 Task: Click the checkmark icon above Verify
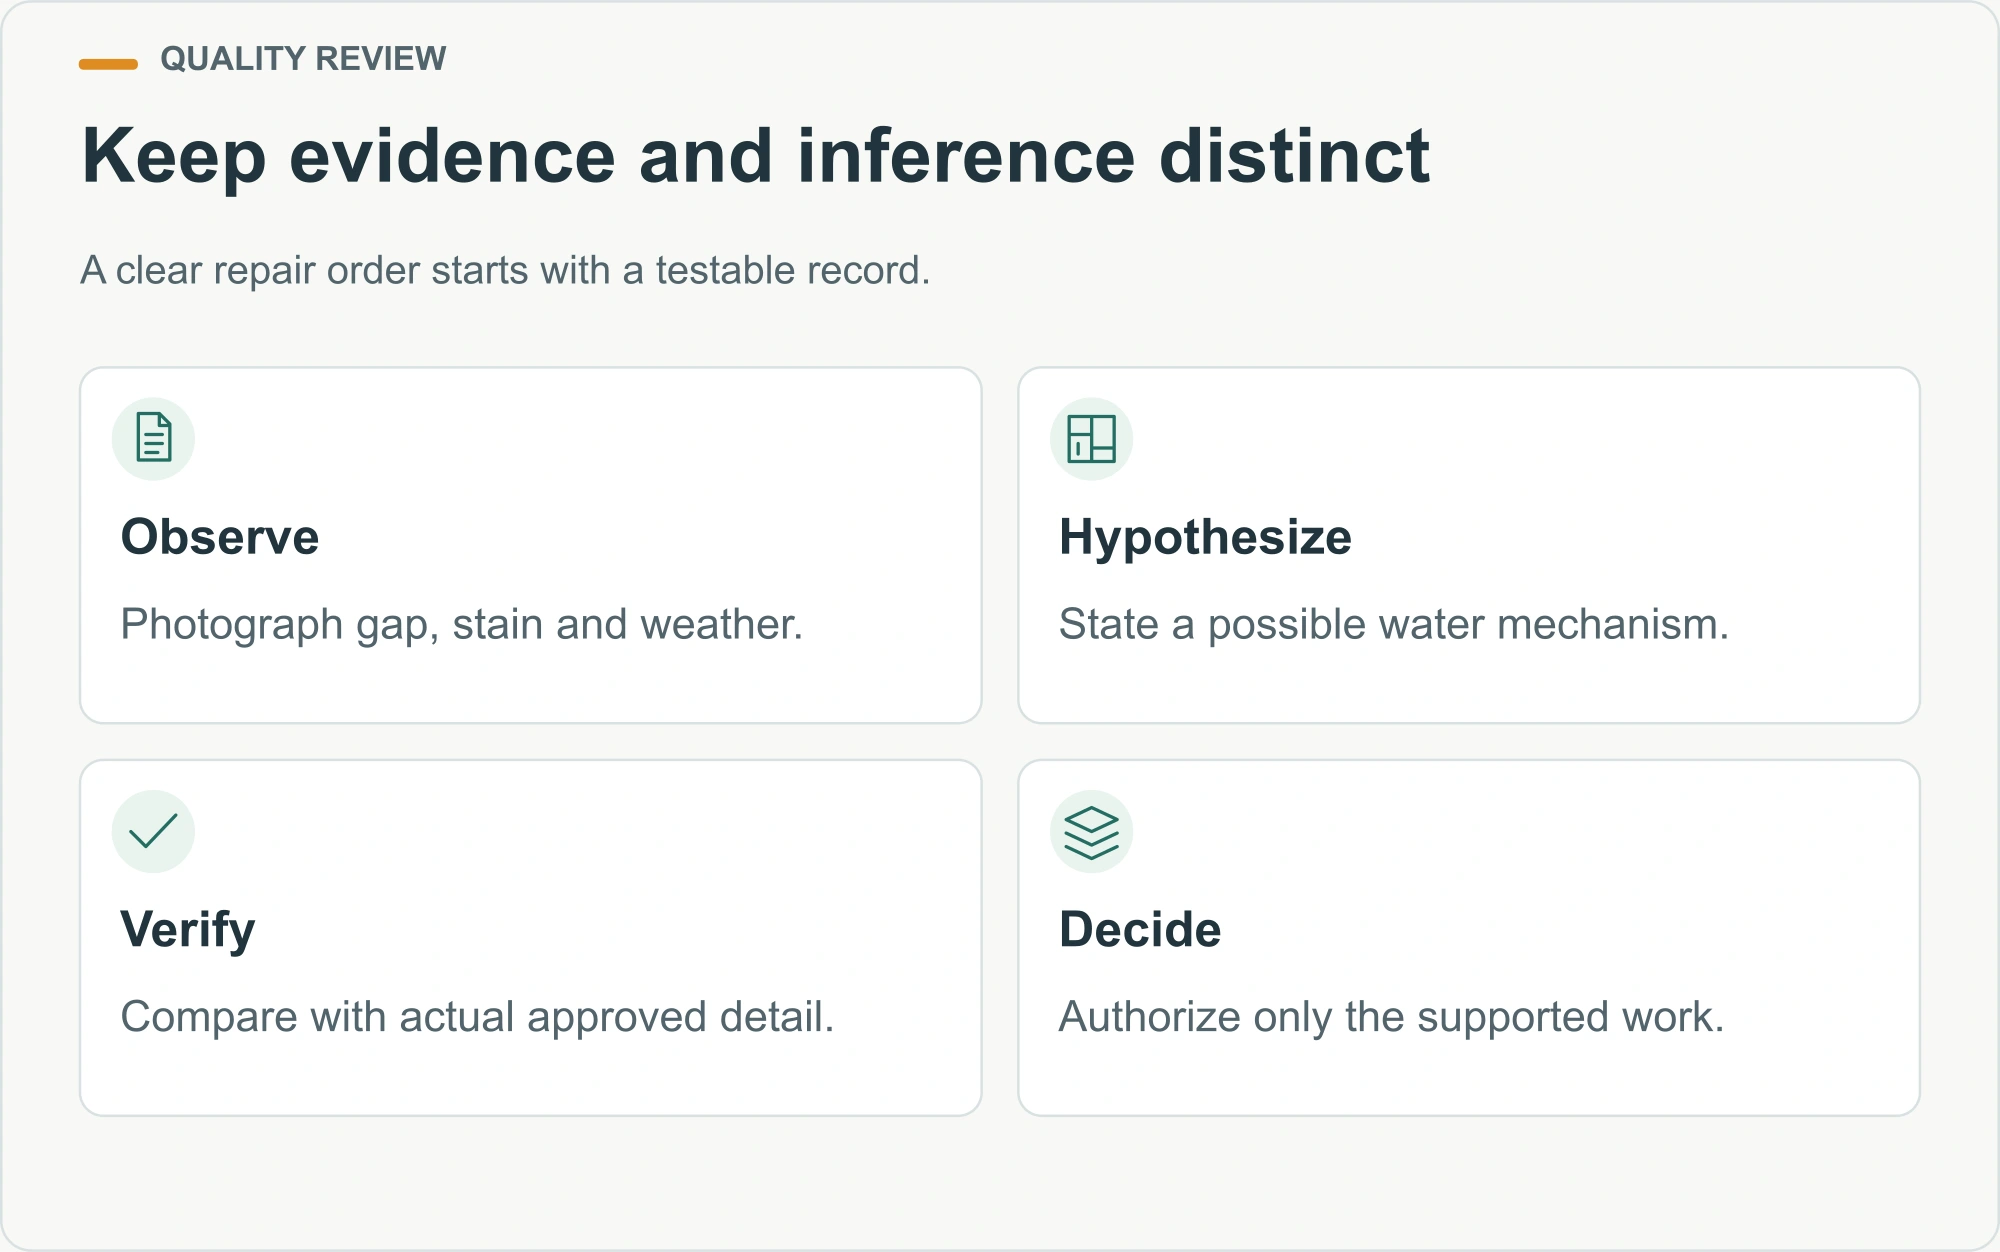coord(153,831)
